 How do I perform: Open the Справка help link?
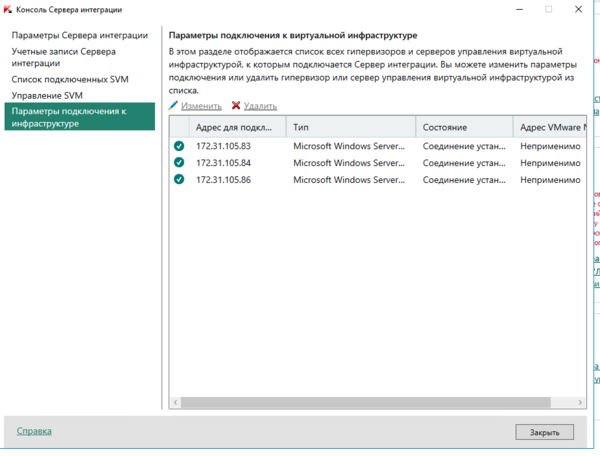[34, 431]
